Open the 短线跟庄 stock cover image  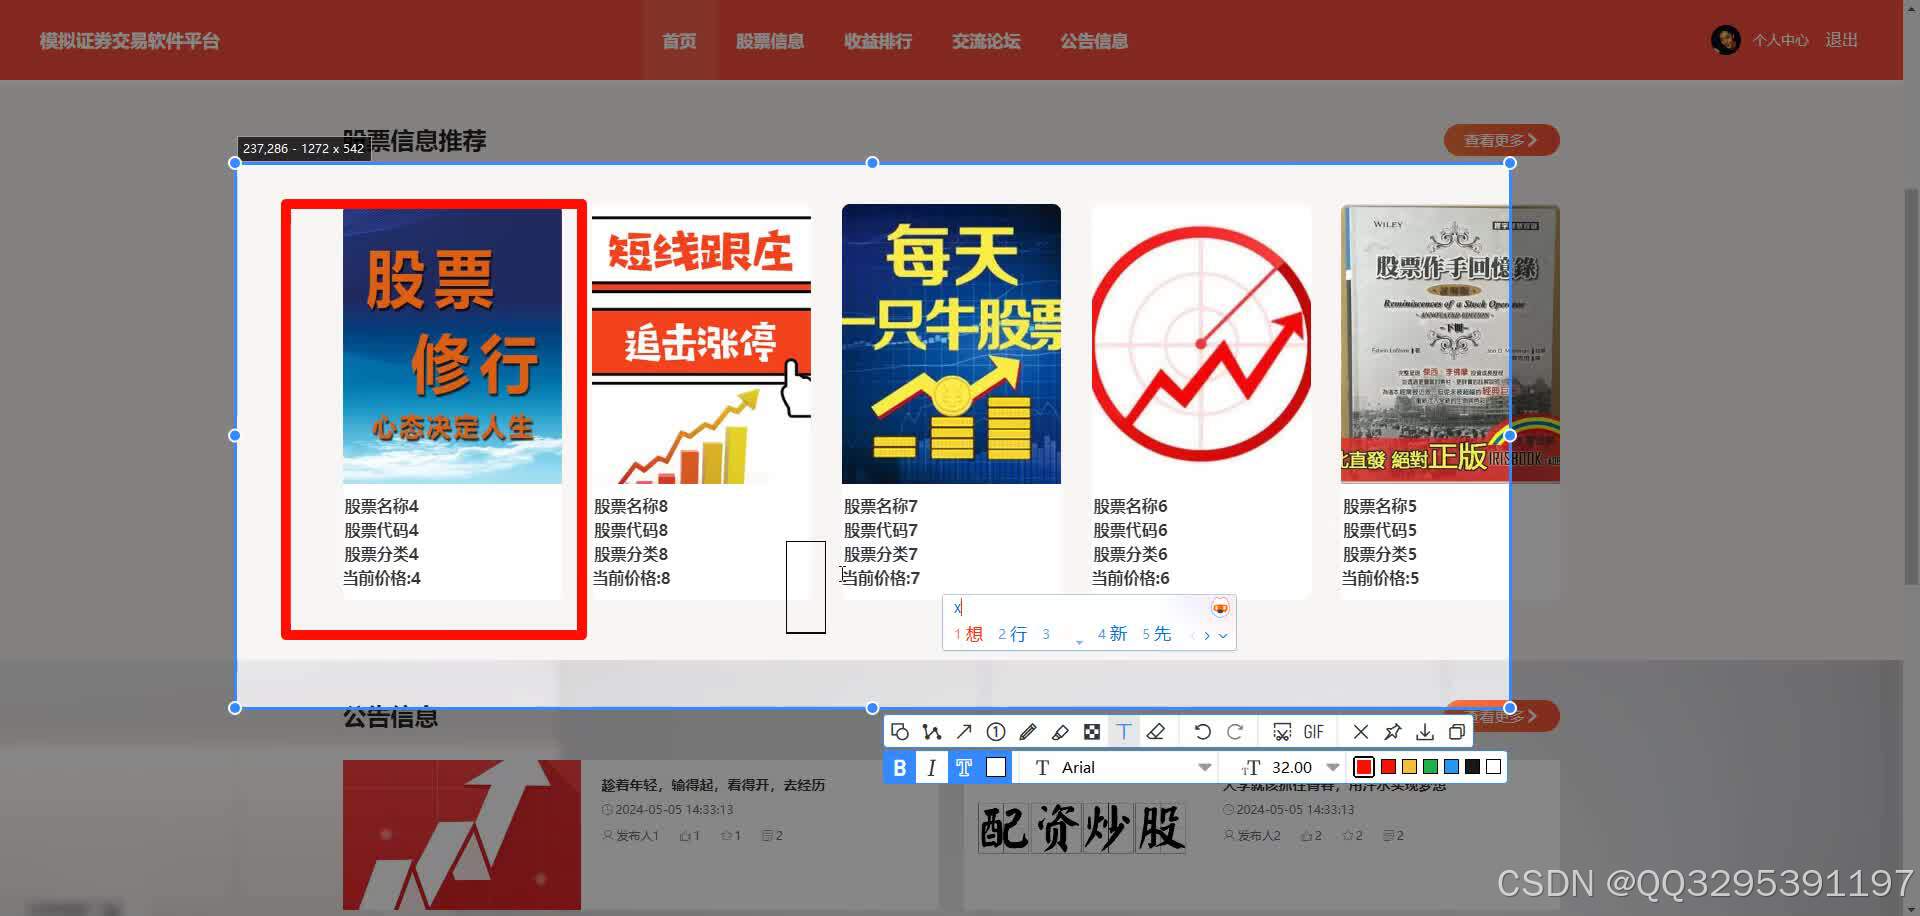(x=701, y=344)
